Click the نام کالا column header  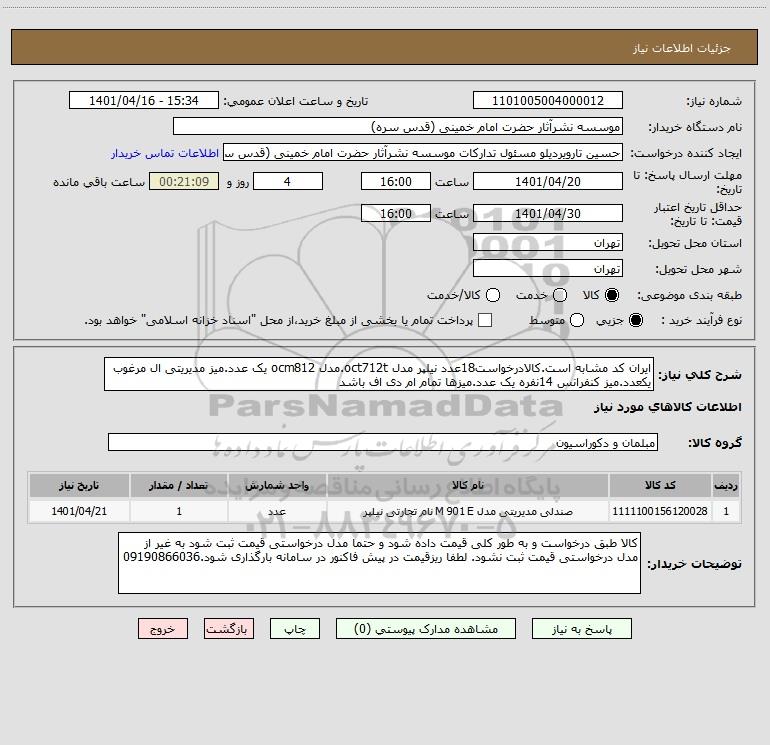(x=468, y=485)
